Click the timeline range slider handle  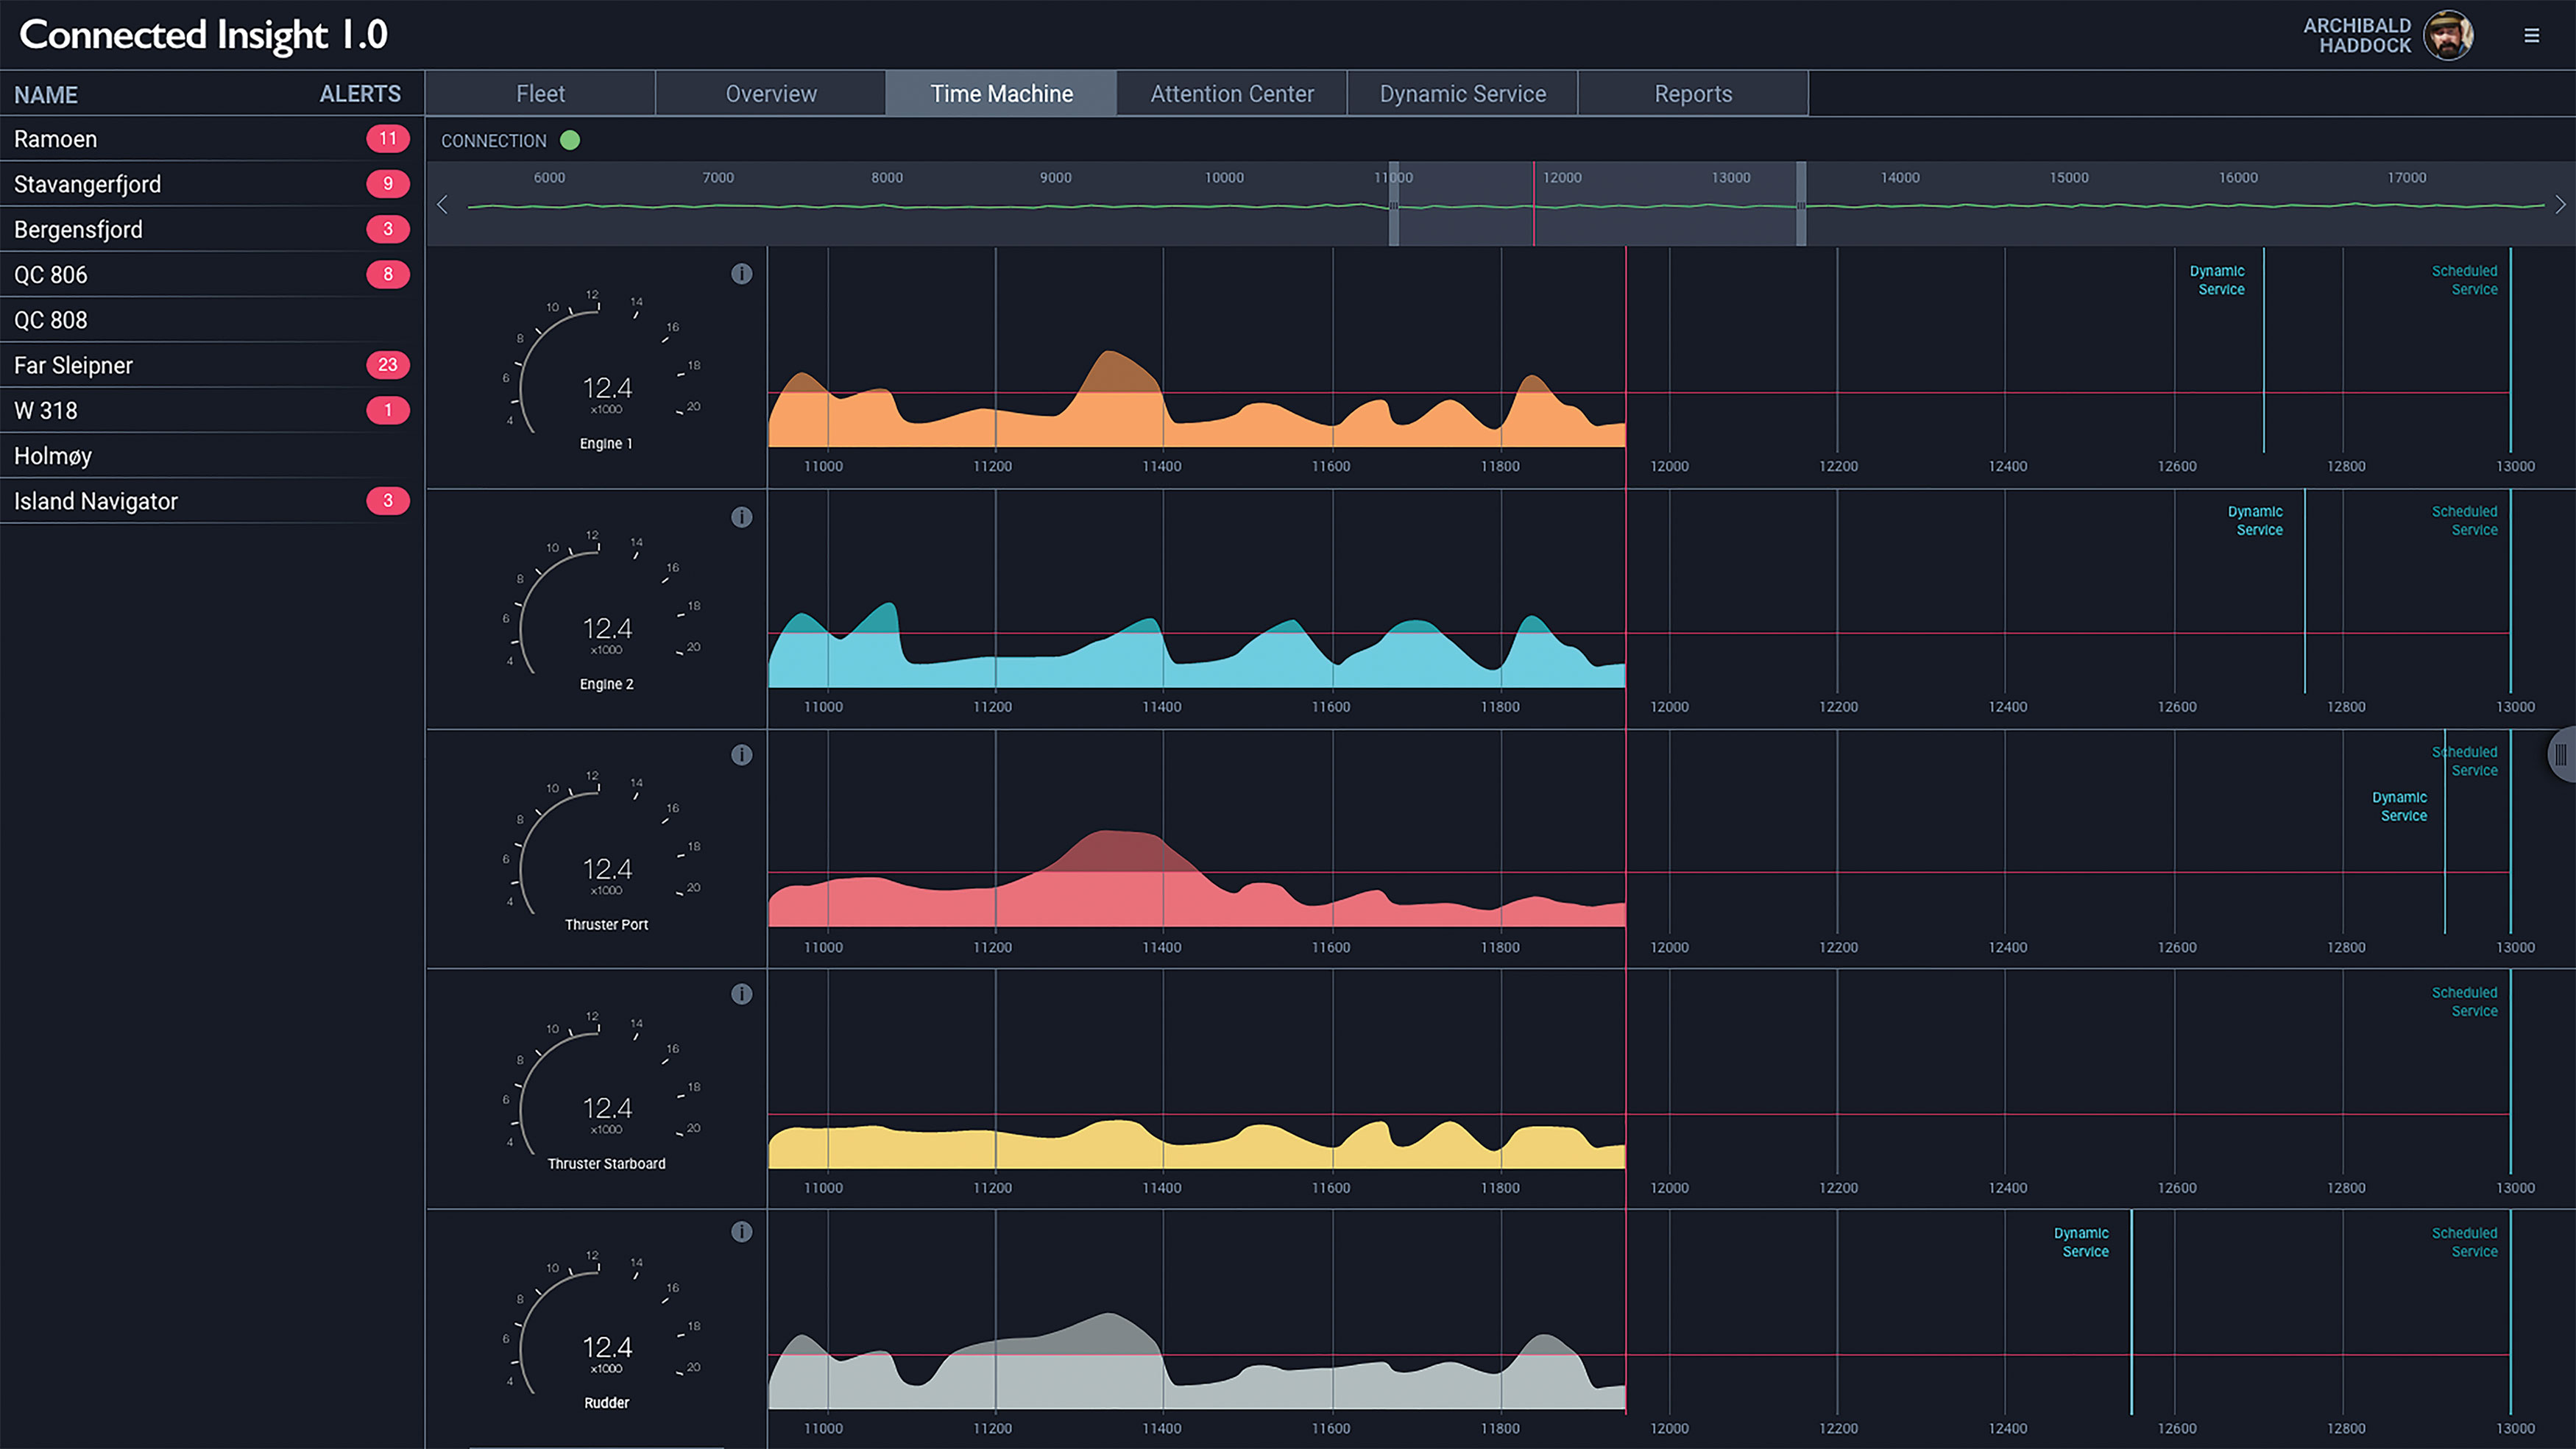[1395, 205]
